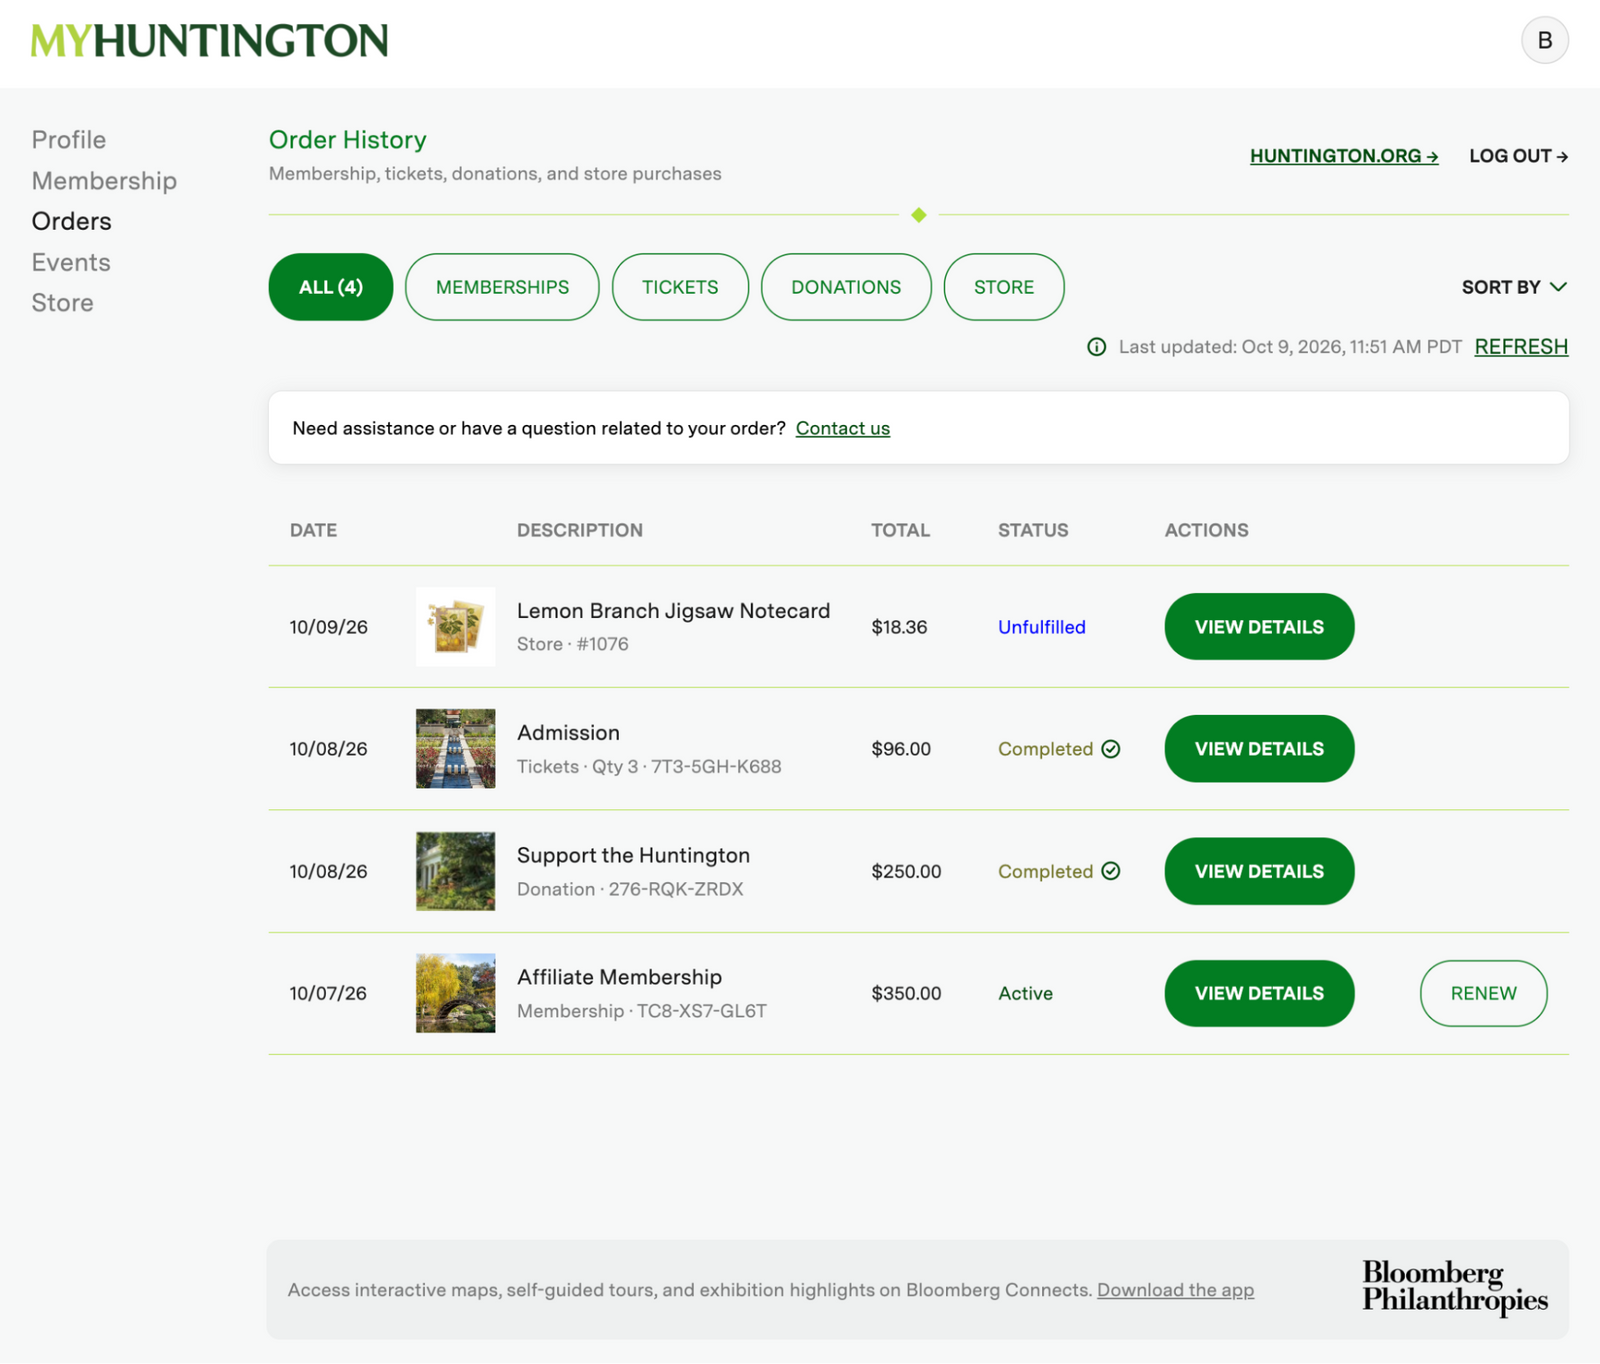Open Store in the sidebar
Screen dimensions: 1600x1364
(62, 303)
